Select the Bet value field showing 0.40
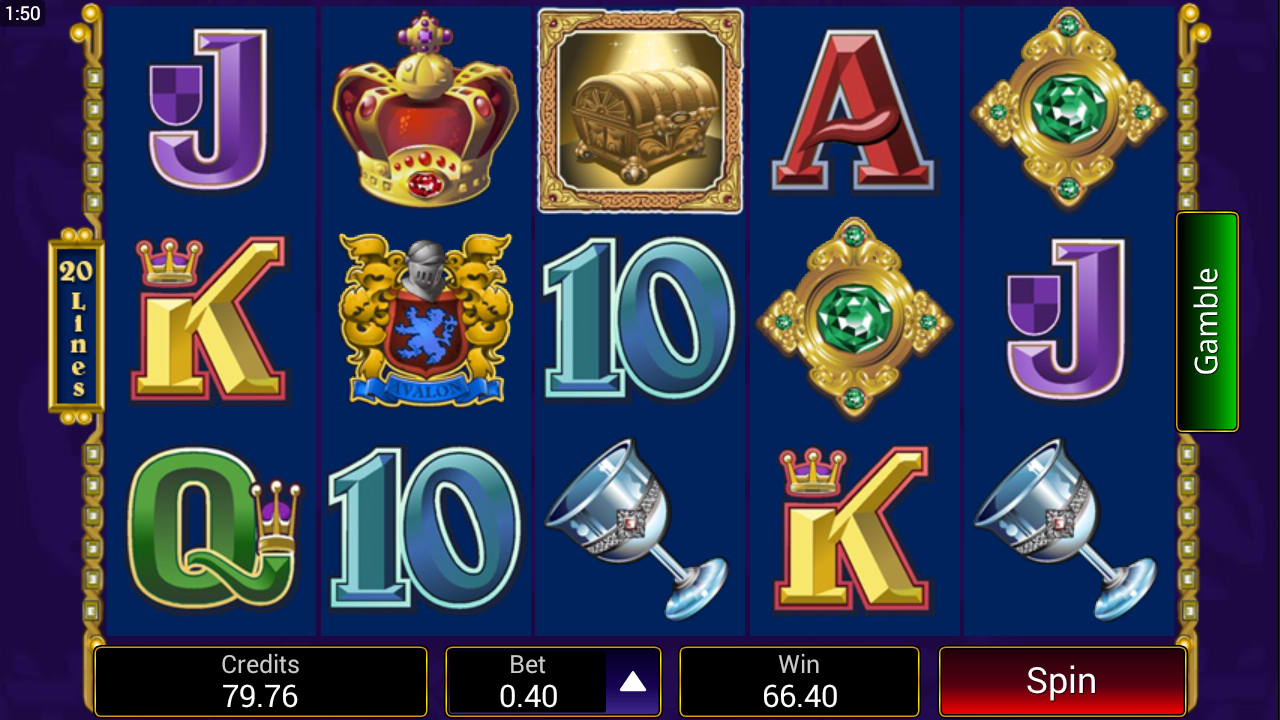This screenshot has width=1280, height=720. [528, 682]
